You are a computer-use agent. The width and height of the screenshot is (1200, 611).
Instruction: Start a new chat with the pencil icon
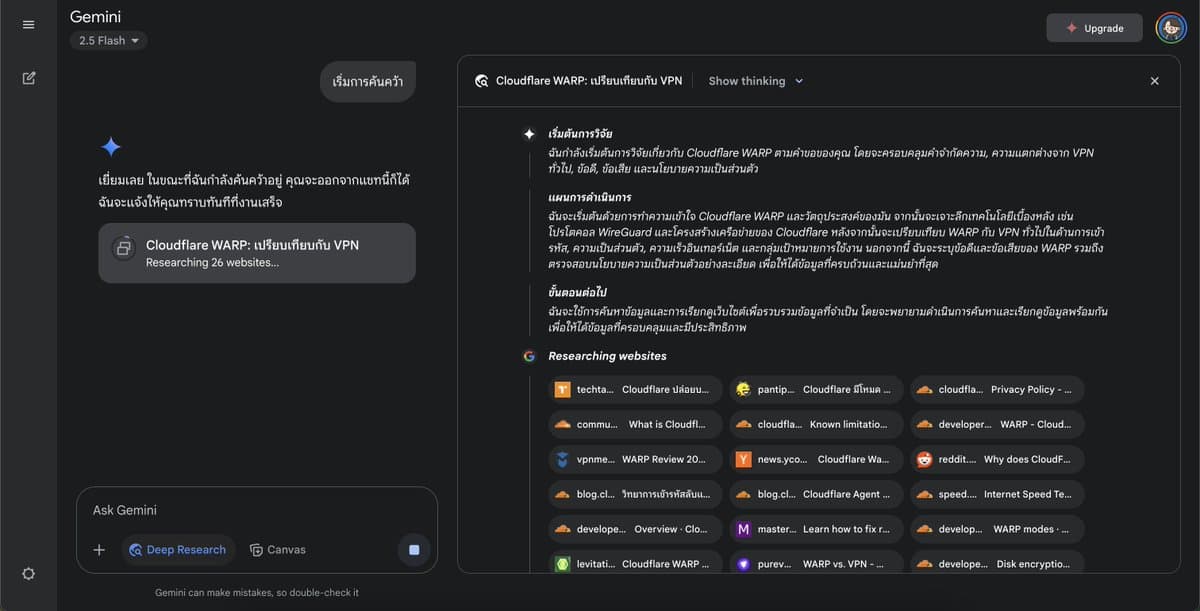coord(28,78)
